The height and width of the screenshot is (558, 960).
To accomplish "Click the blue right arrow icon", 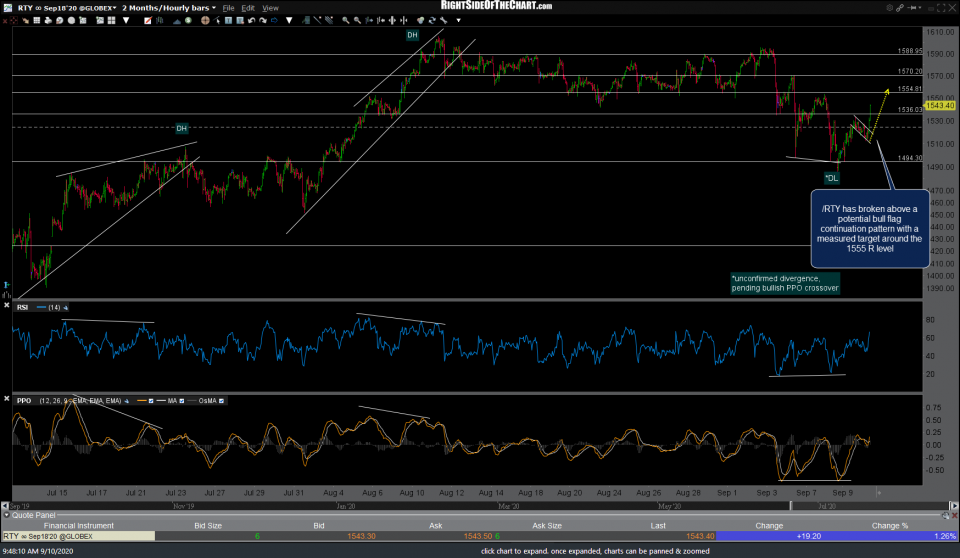I will click(x=274, y=20).
